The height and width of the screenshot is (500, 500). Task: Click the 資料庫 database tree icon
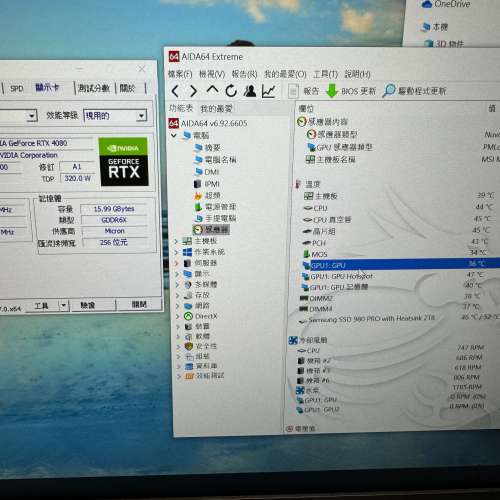(x=189, y=366)
